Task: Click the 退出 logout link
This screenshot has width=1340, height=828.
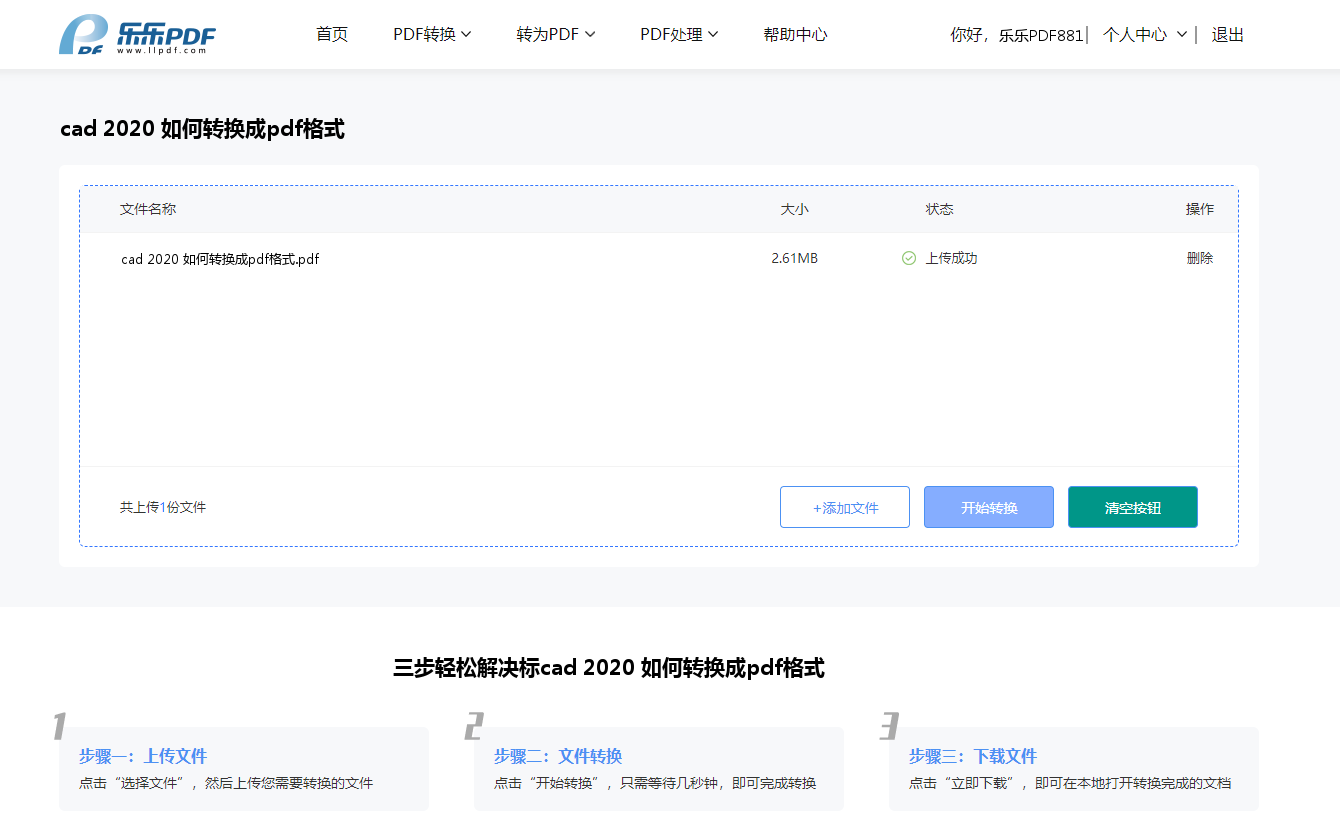Action: click(1228, 34)
